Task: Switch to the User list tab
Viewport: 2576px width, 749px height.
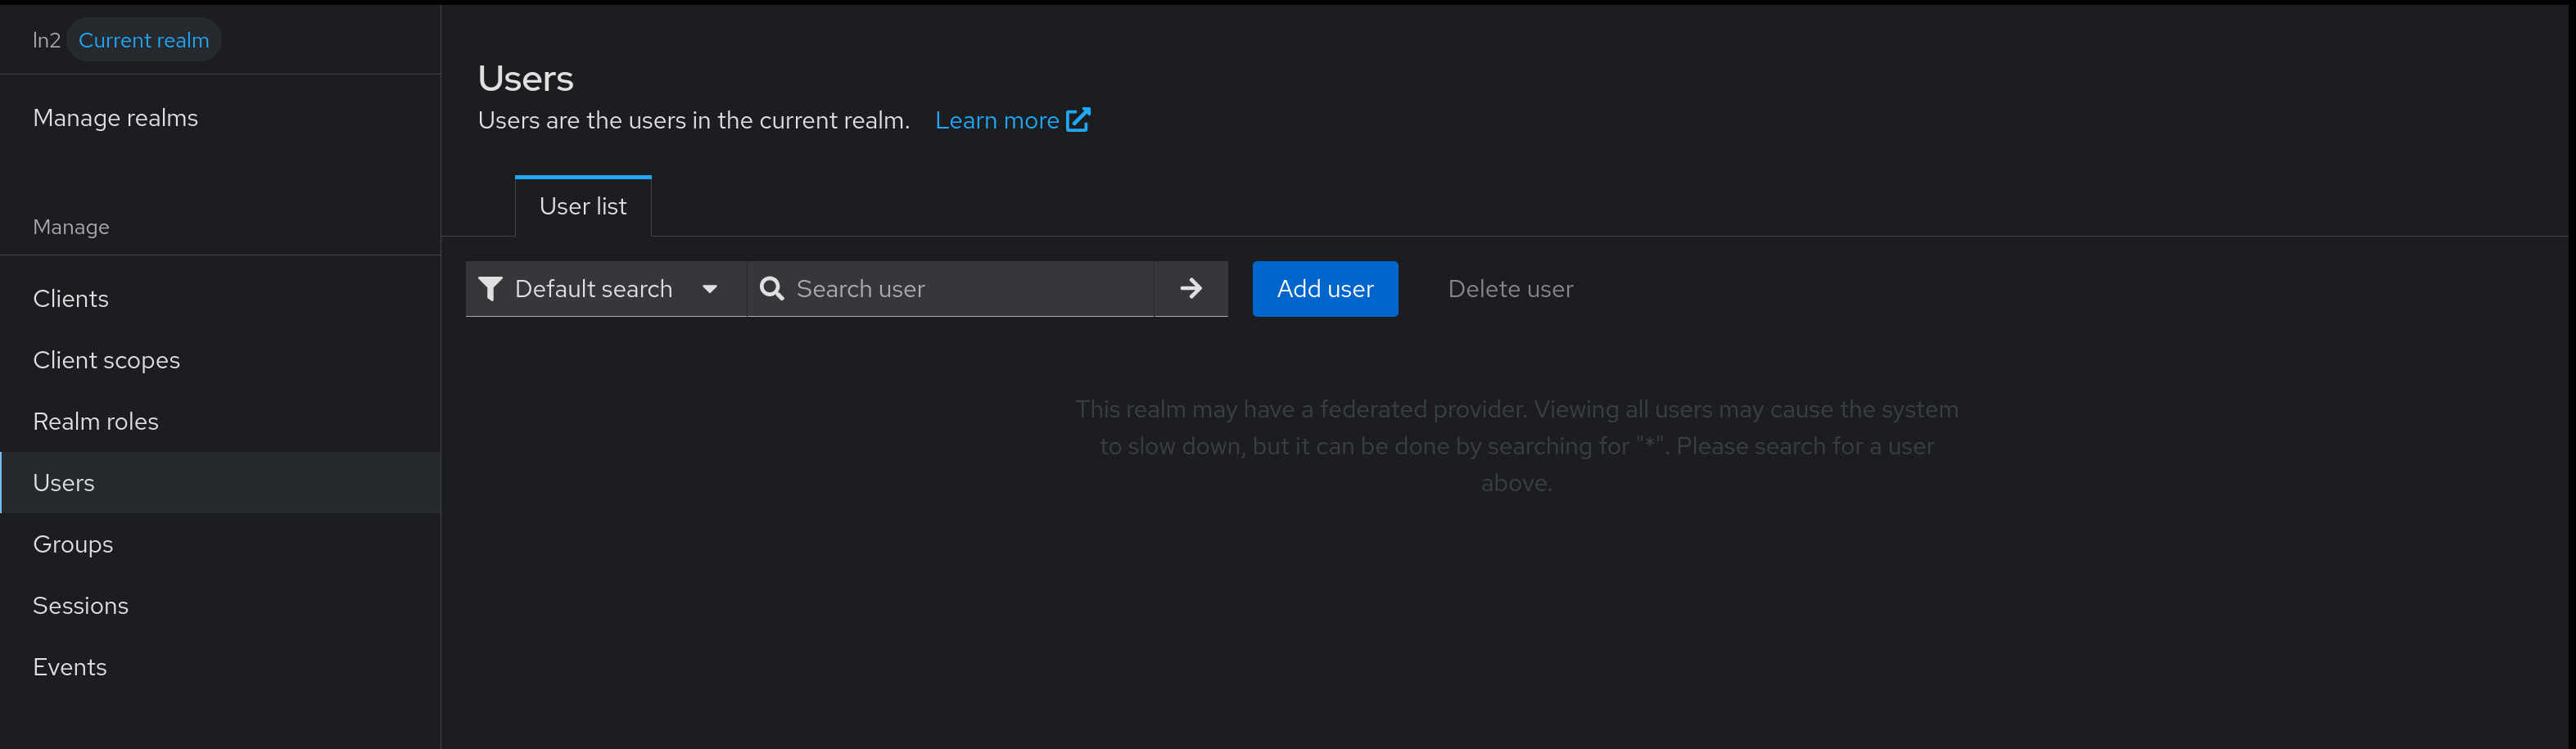Action: [x=583, y=206]
